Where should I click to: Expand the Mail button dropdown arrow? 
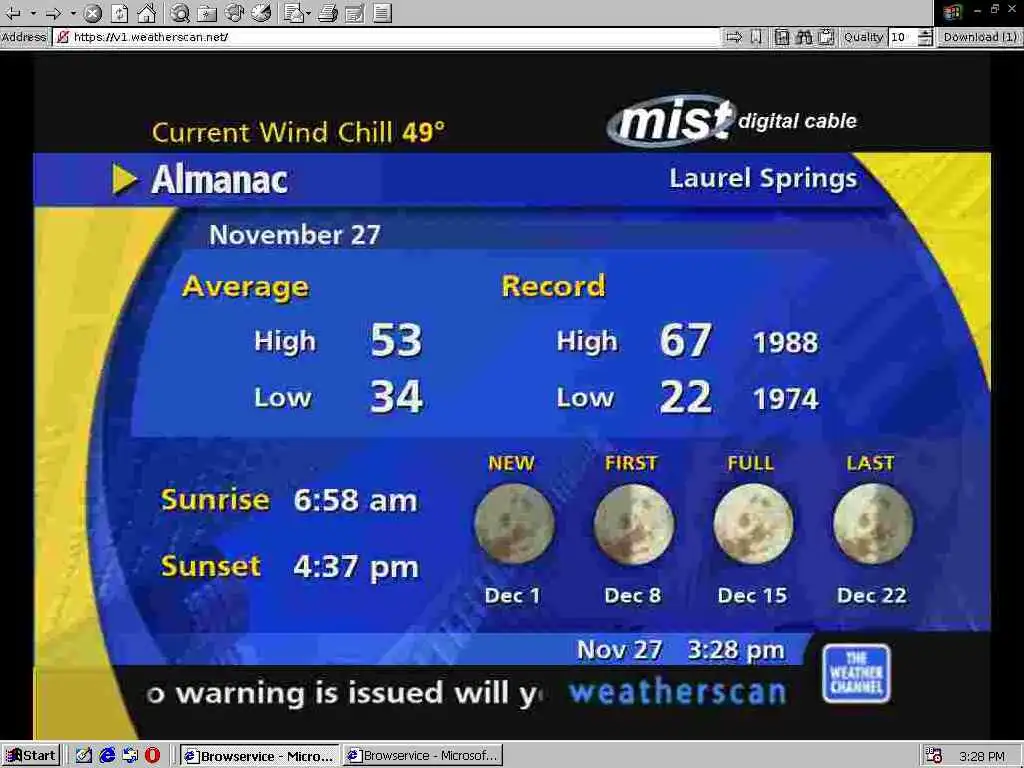pyautogui.click(x=308, y=12)
